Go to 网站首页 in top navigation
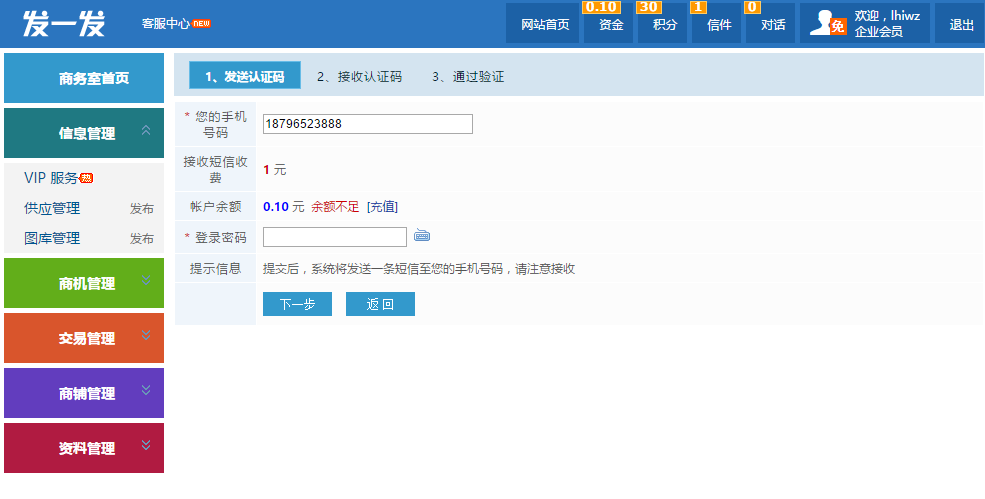985x499 pixels. 545,25
